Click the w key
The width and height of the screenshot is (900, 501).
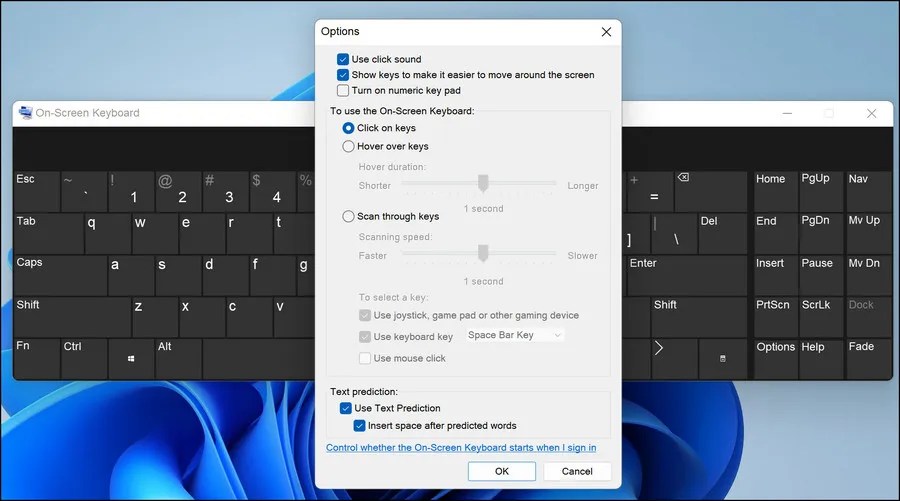pyautogui.click(x=154, y=233)
